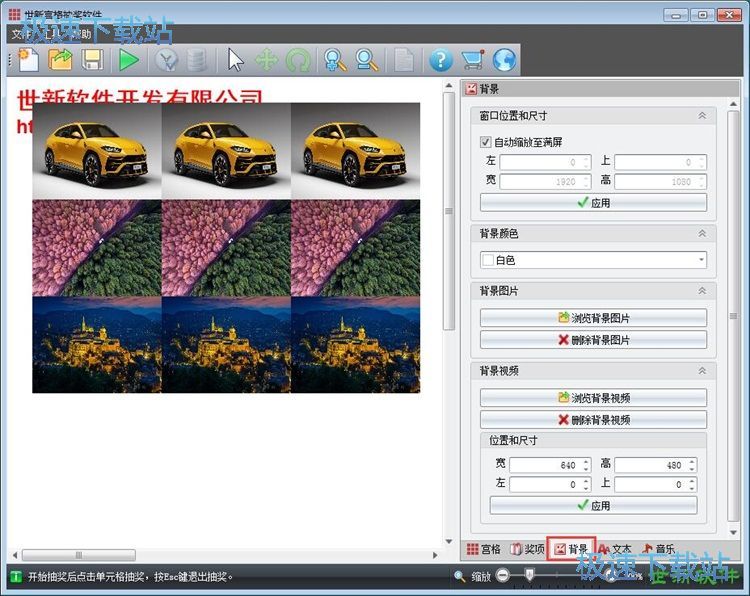Switch to the 文本 tab

[x=615, y=549]
